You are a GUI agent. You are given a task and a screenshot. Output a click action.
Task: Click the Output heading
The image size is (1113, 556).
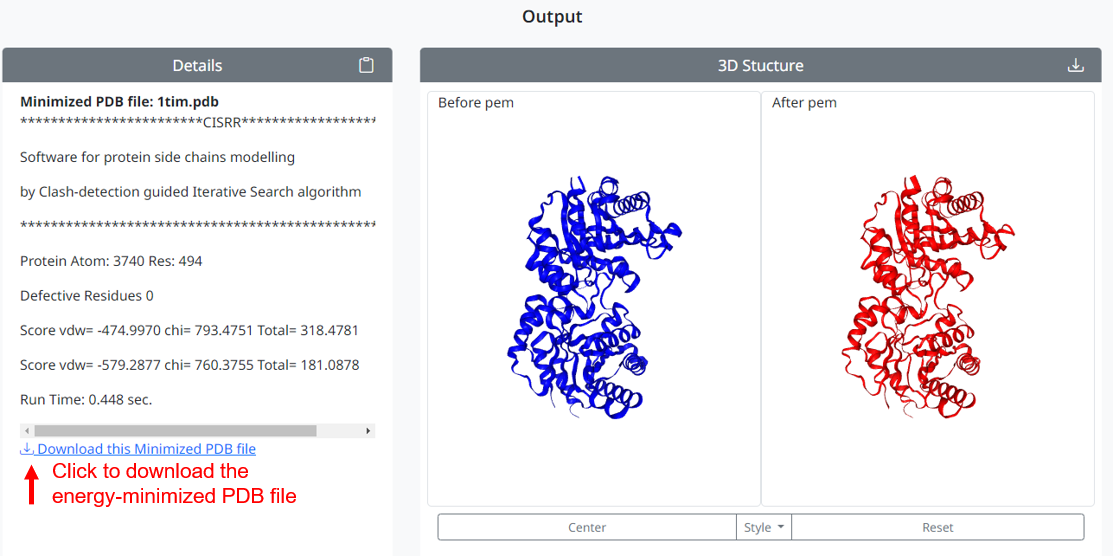point(552,17)
